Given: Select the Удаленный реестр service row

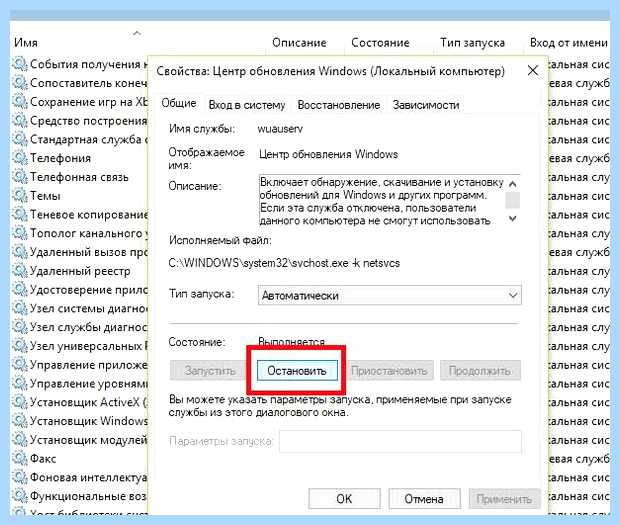Looking at the screenshot, I should click(x=80, y=271).
